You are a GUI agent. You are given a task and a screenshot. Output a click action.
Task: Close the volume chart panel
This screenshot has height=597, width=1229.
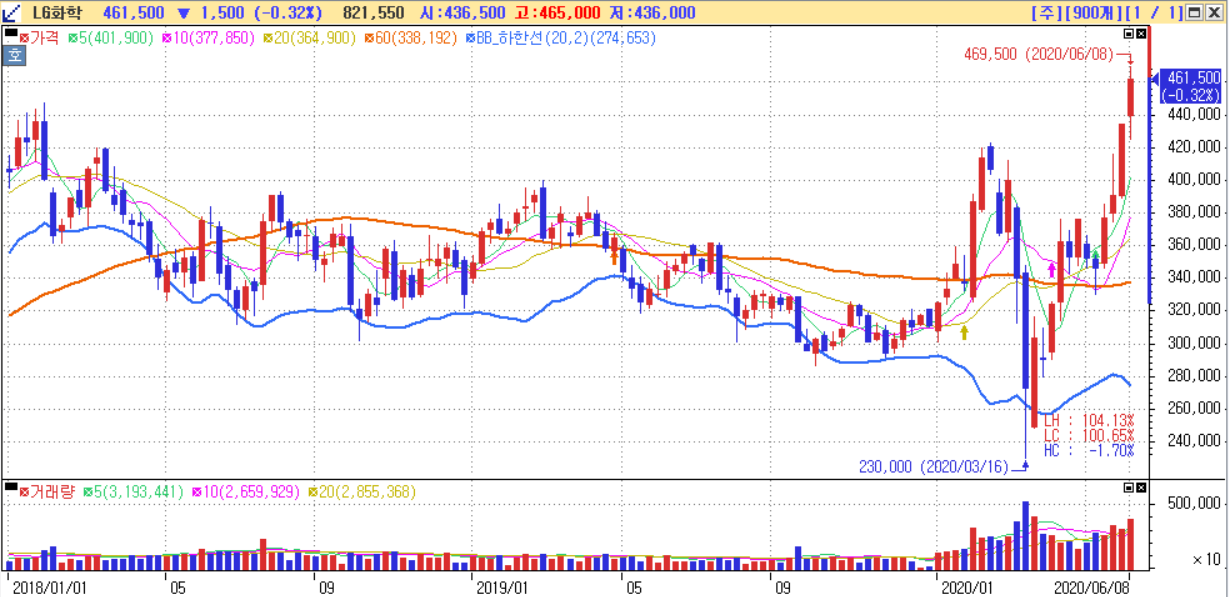(1141, 487)
